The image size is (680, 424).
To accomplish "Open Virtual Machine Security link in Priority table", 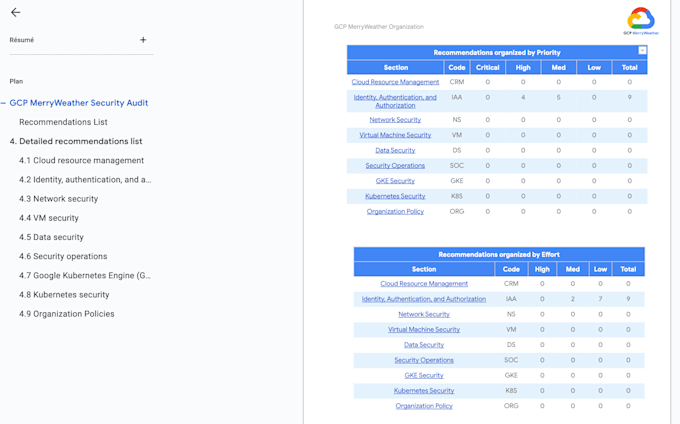I will [395, 135].
